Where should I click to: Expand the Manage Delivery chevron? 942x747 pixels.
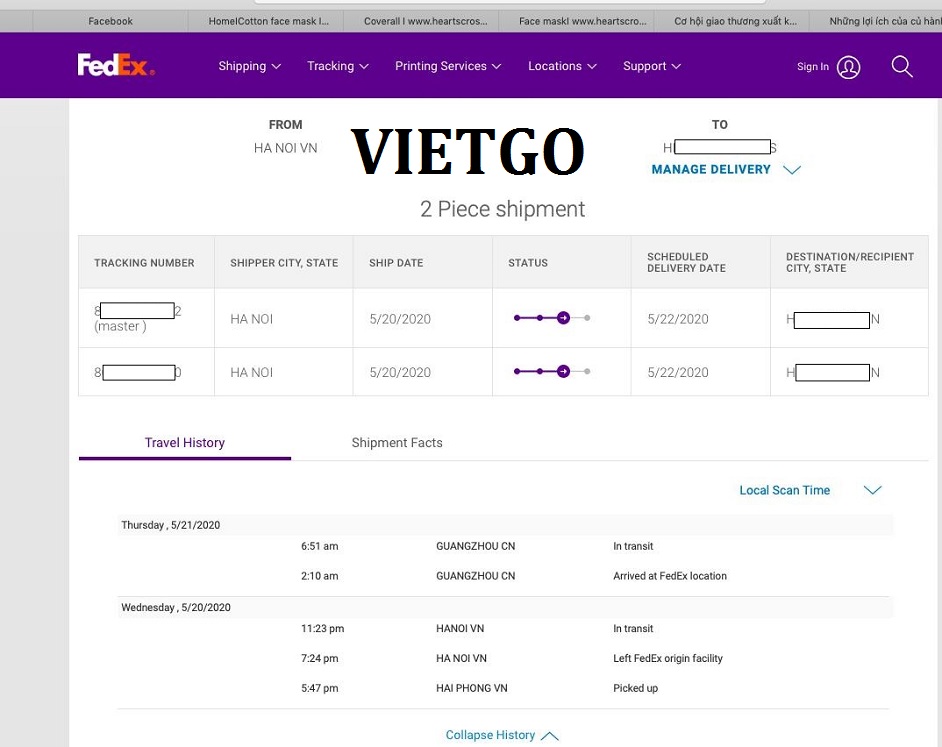tap(792, 170)
